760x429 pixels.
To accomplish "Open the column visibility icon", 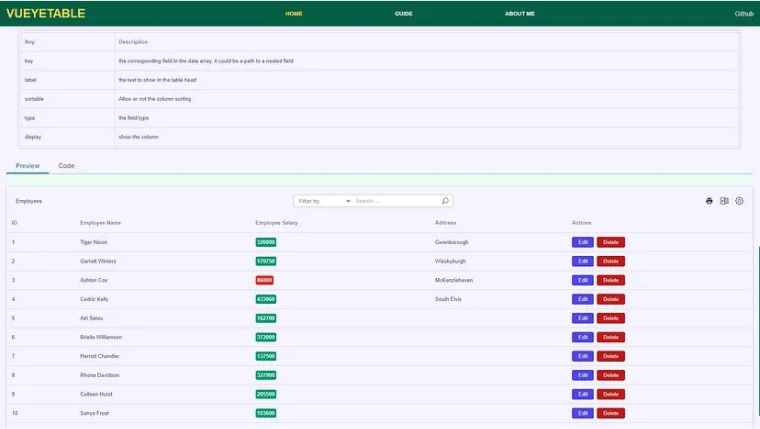I will pyautogui.click(x=724, y=201).
